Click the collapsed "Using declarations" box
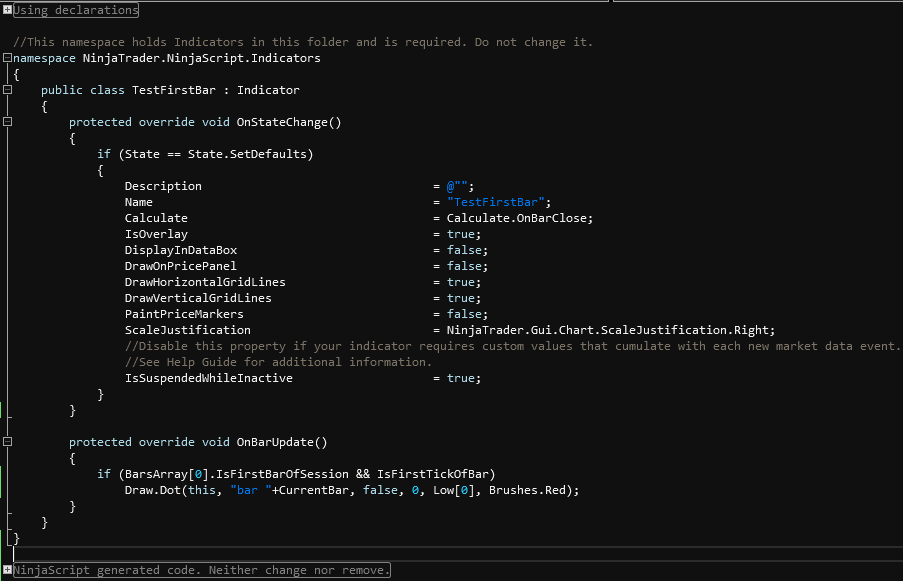Screen dimensions: 903x581 (76, 10)
